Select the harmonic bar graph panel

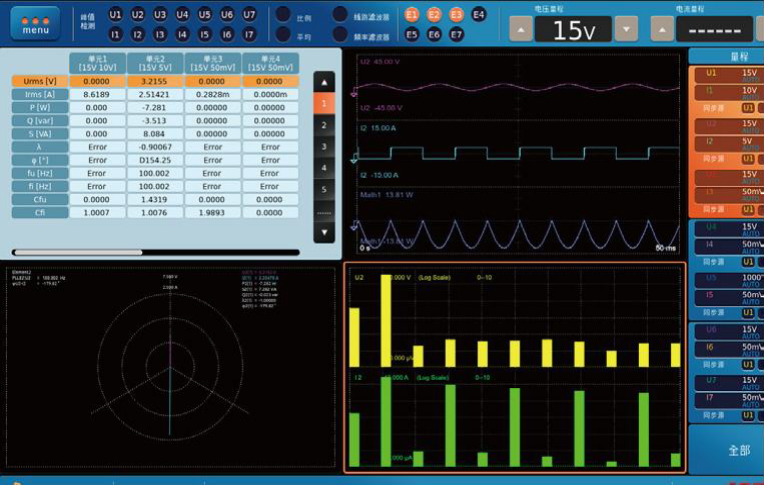(515, 368)
